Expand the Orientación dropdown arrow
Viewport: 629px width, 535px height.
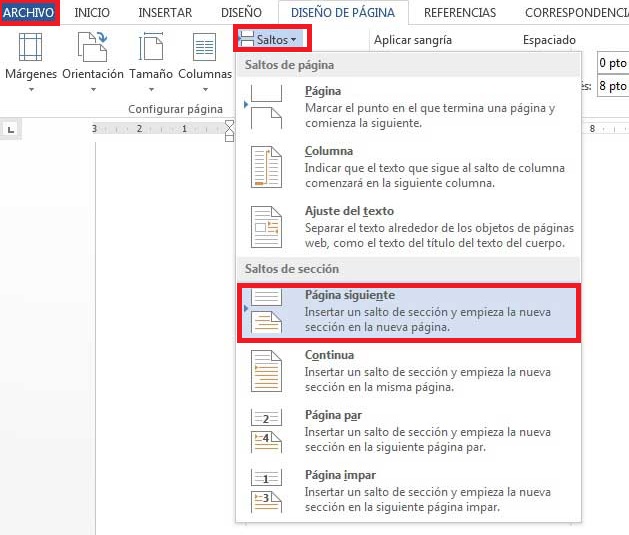[93, 90]
